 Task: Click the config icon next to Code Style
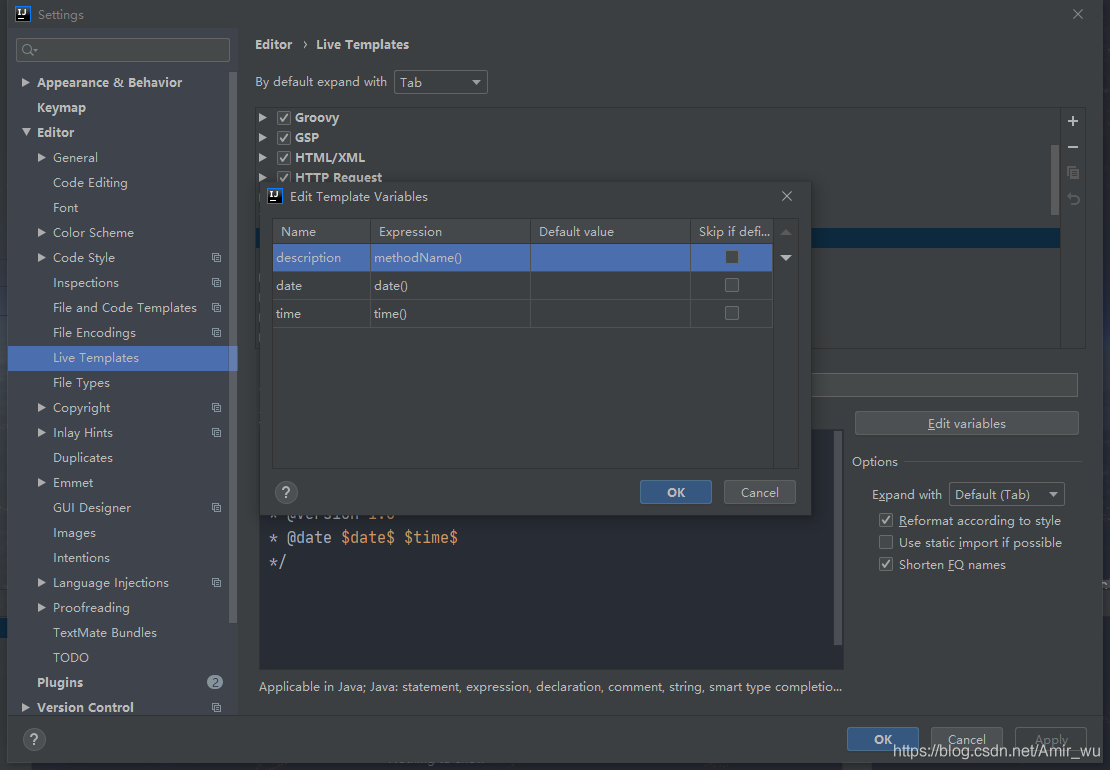pyautogui.click(x=216, y=257)
